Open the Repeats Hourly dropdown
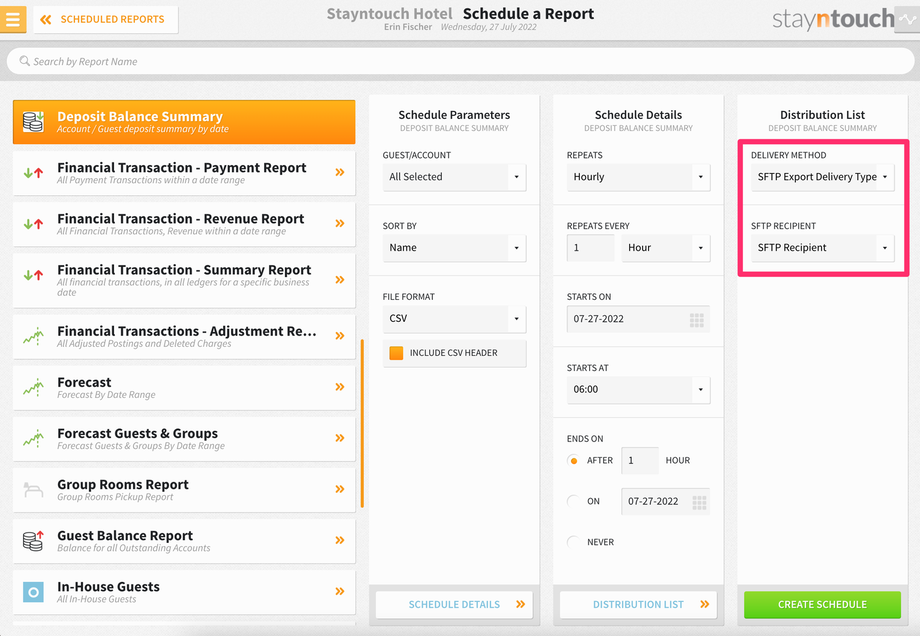920x636 pixels. tap(638, 177)
